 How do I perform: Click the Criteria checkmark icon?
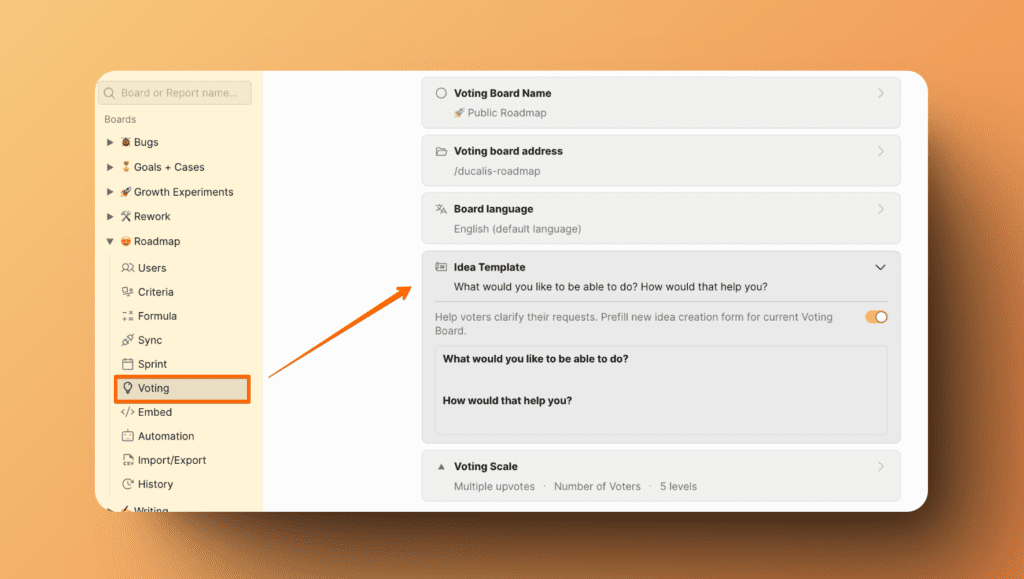[128, 291]
